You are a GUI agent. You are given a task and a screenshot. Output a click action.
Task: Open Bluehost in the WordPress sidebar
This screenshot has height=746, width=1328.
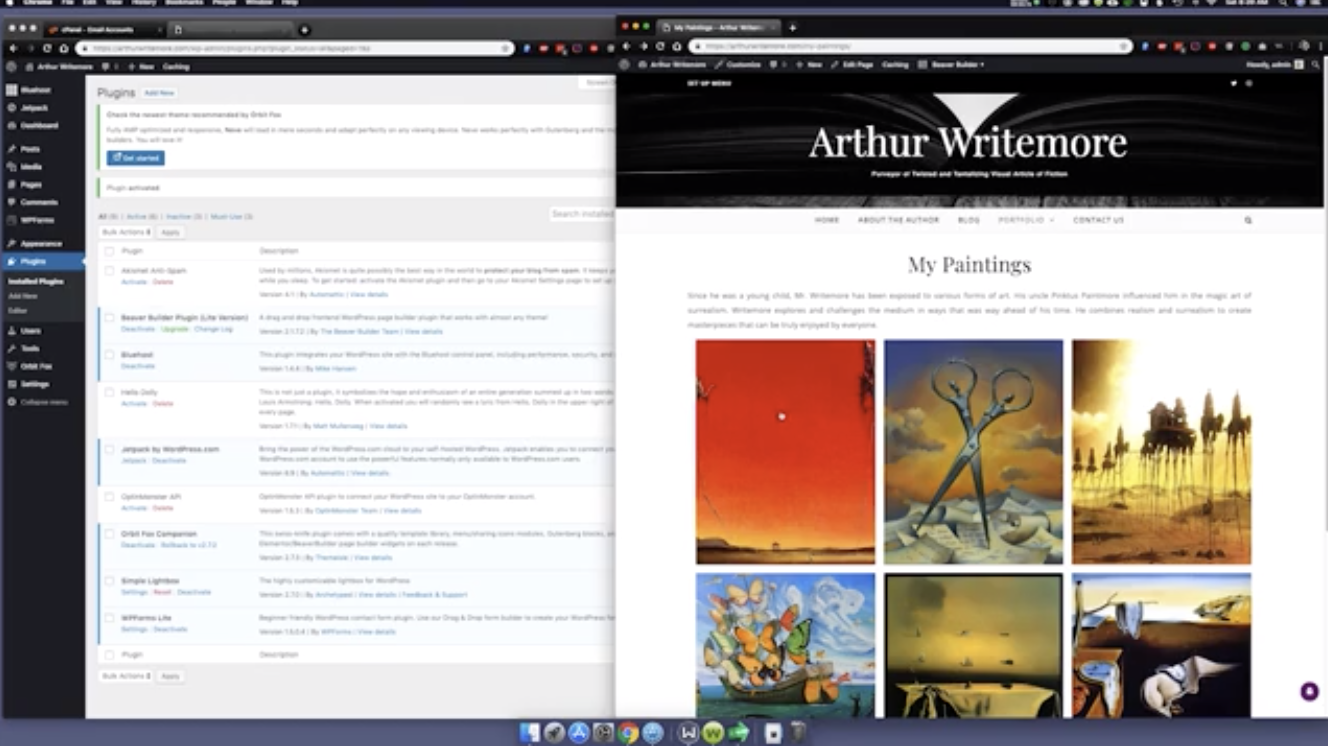pyautogui.click(x=35, y=90)
